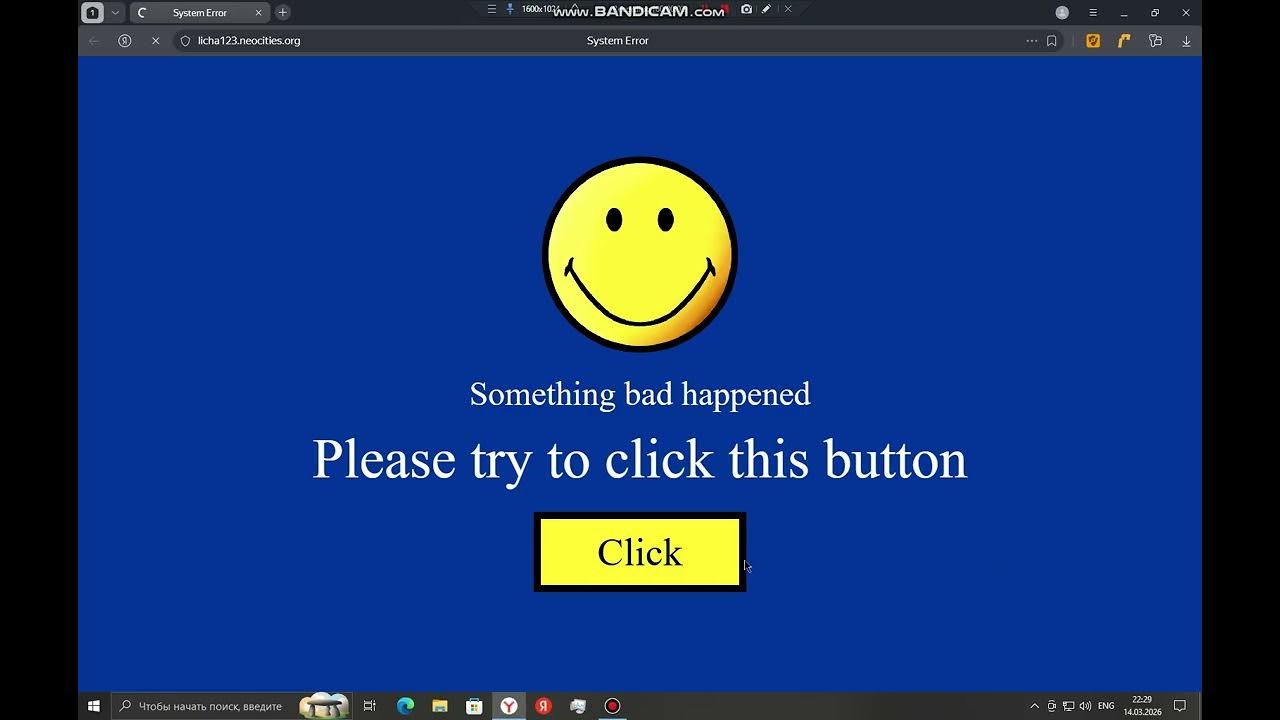Screen dimensions: 1280x720
Task: Launch Microsoft Store from the taskbar
Action: click(475, 706)
